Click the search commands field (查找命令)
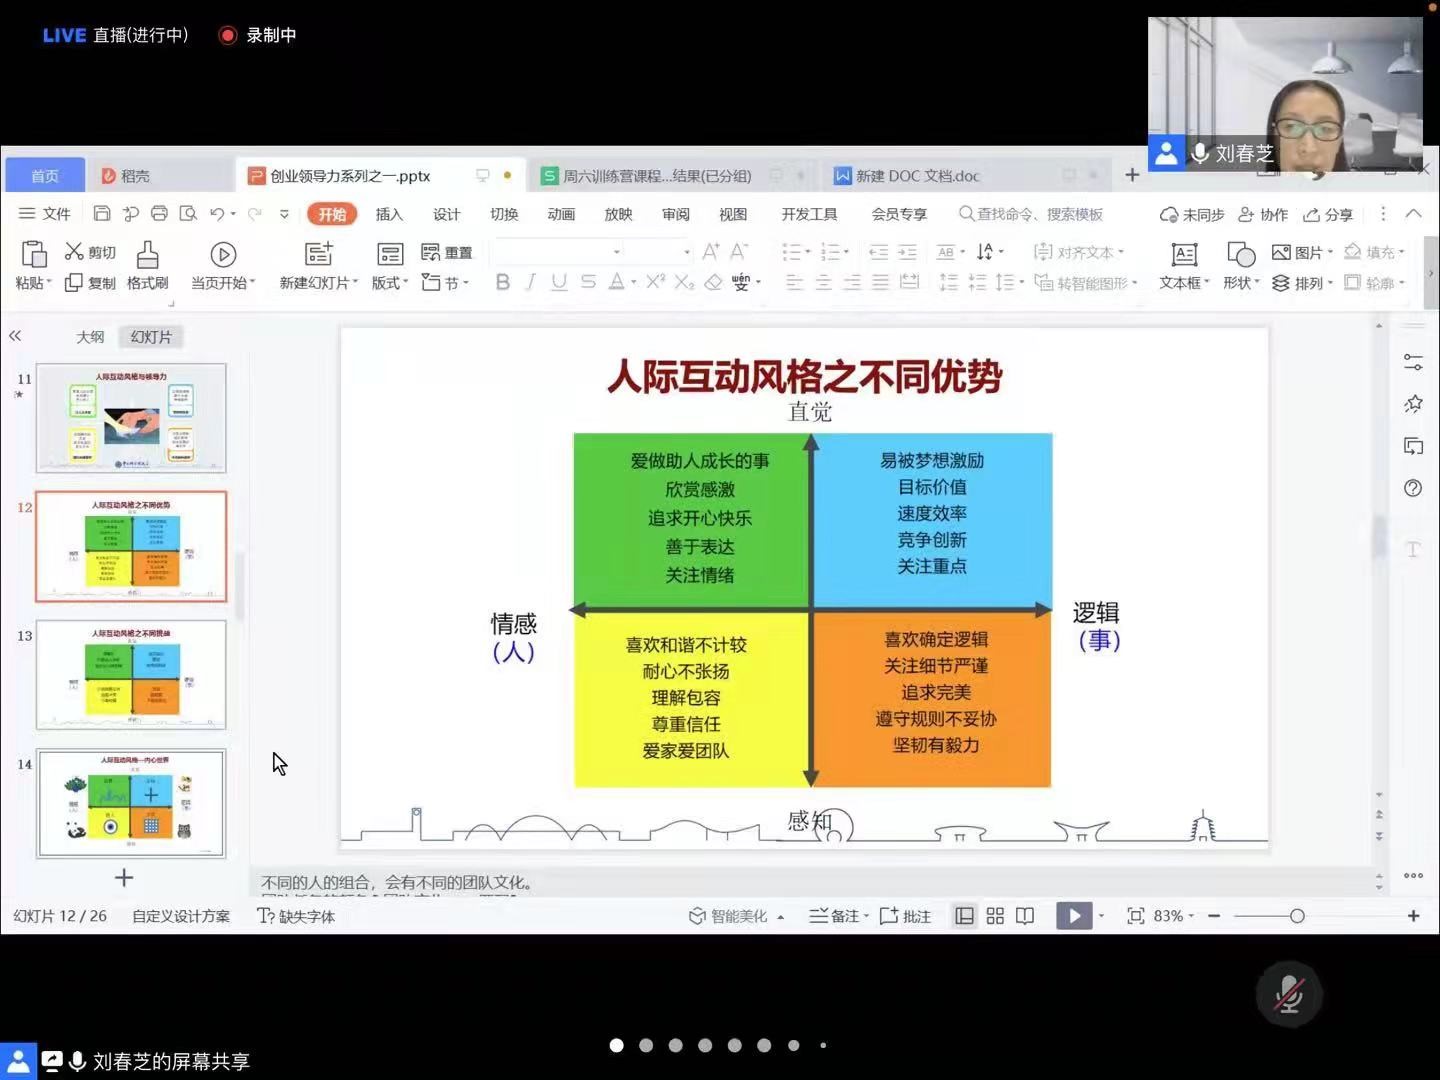The width and height of the screenshot is (1440, 1080). (1031, 214)
